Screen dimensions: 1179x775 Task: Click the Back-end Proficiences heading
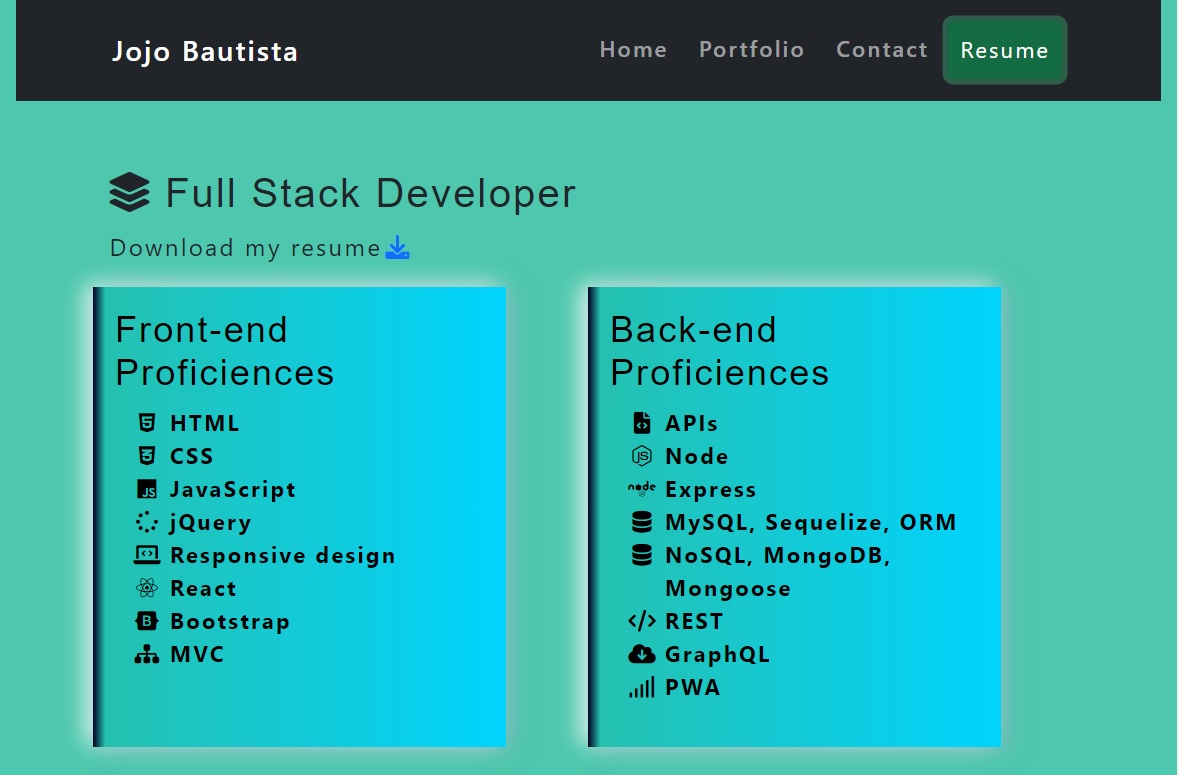[x=719, y=351]
